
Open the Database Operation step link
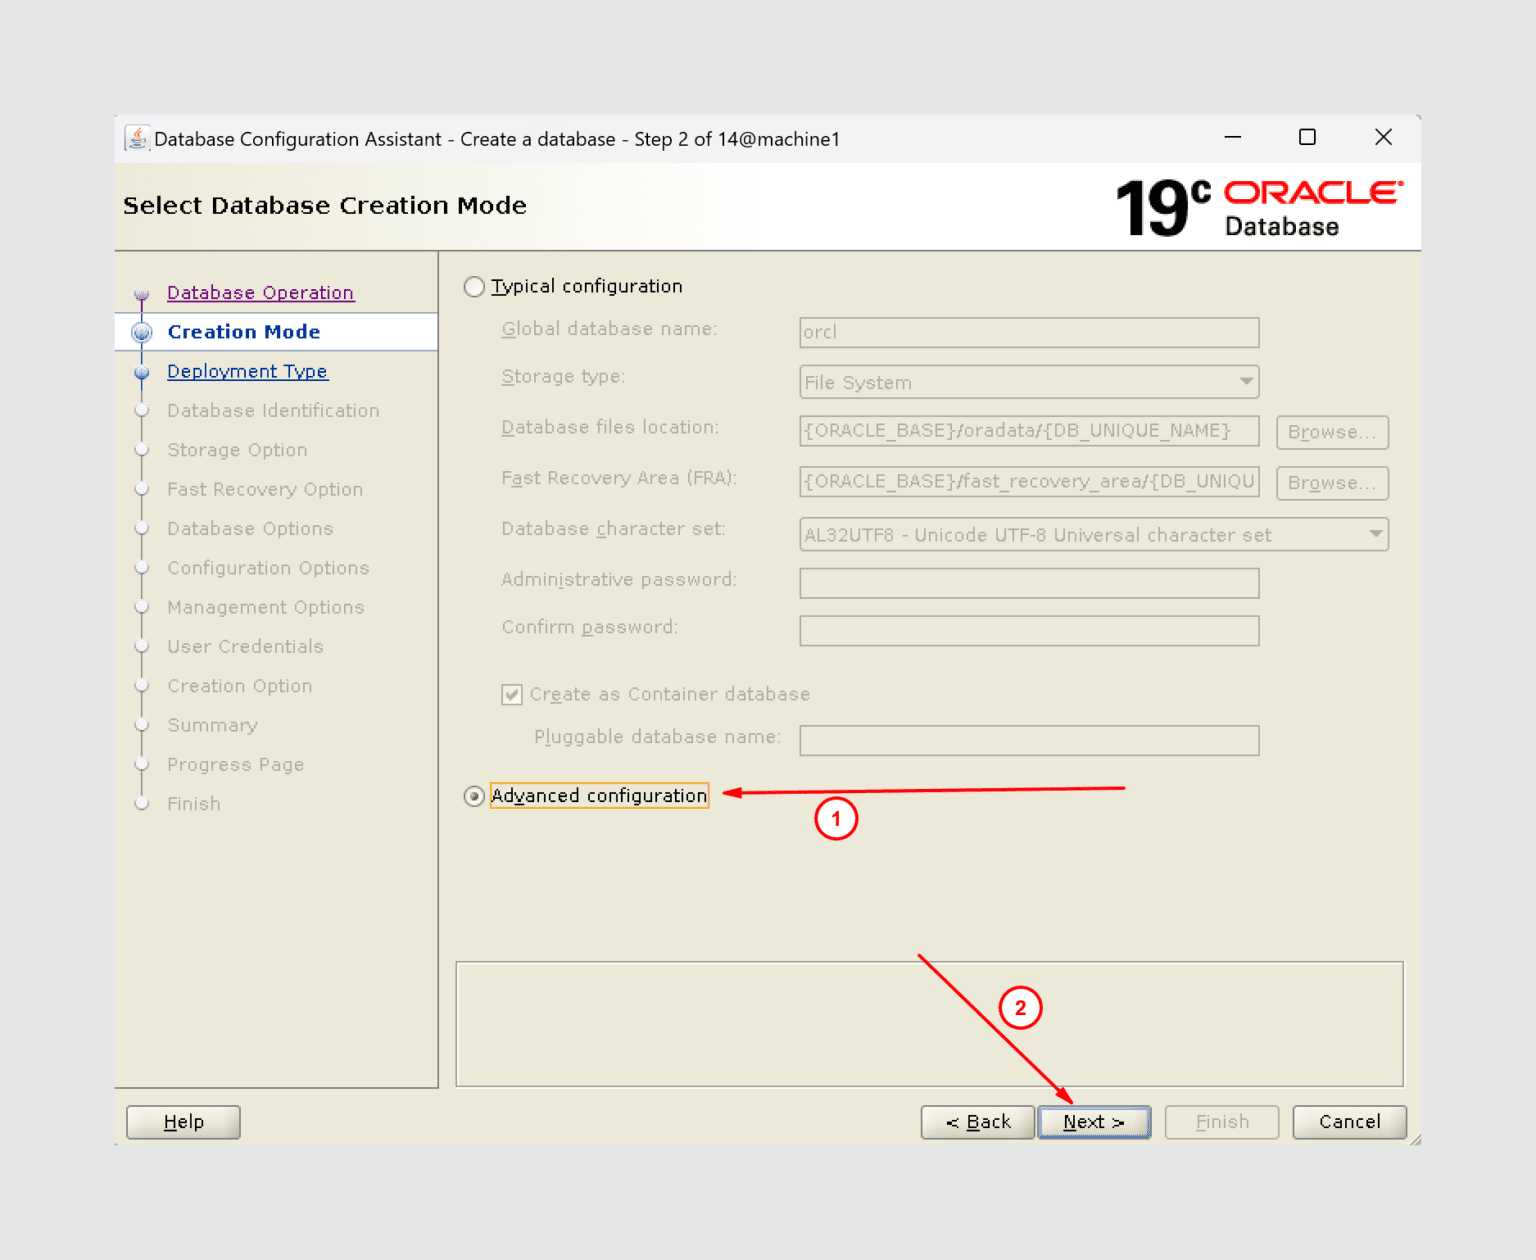tap(260, 292)
